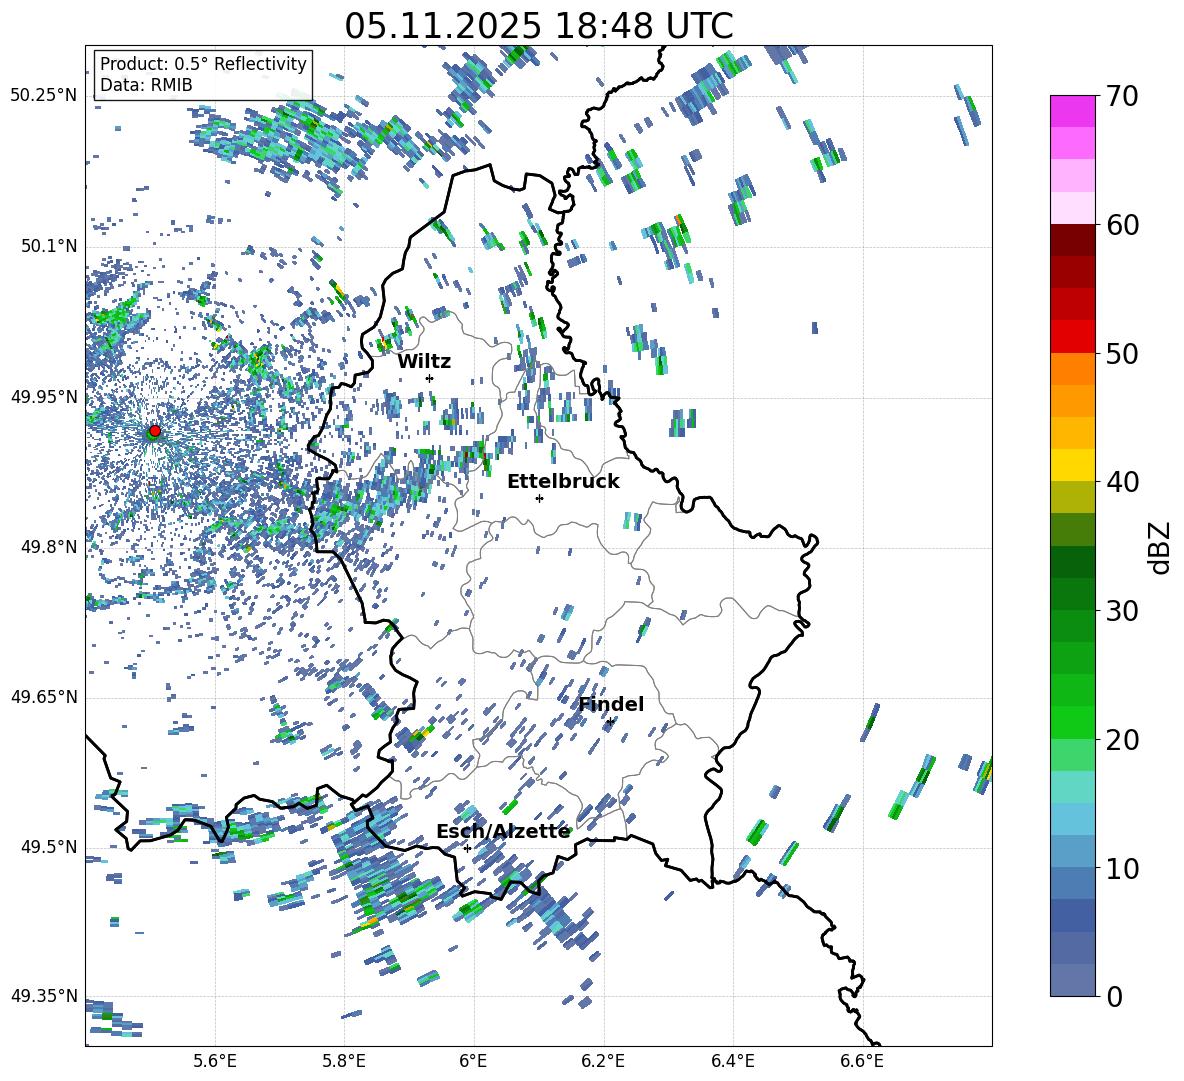Click the red radar site marker dot

[154, 431]
